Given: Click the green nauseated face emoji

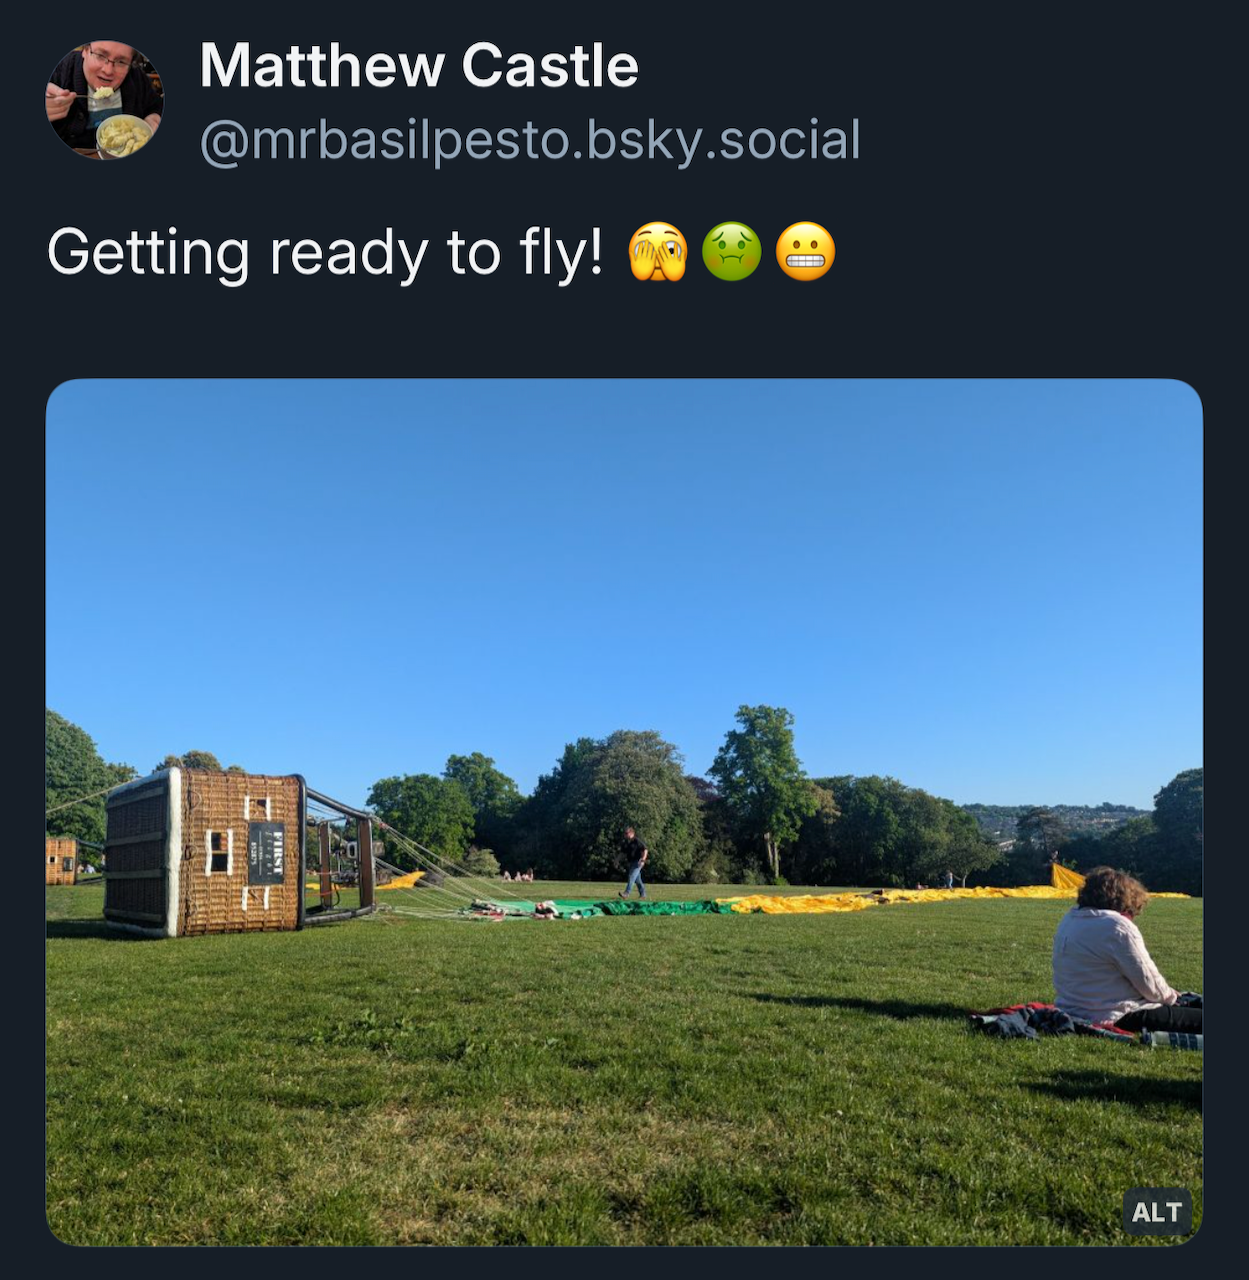Looking at the screenshot, I should click(x=732, y=251).
